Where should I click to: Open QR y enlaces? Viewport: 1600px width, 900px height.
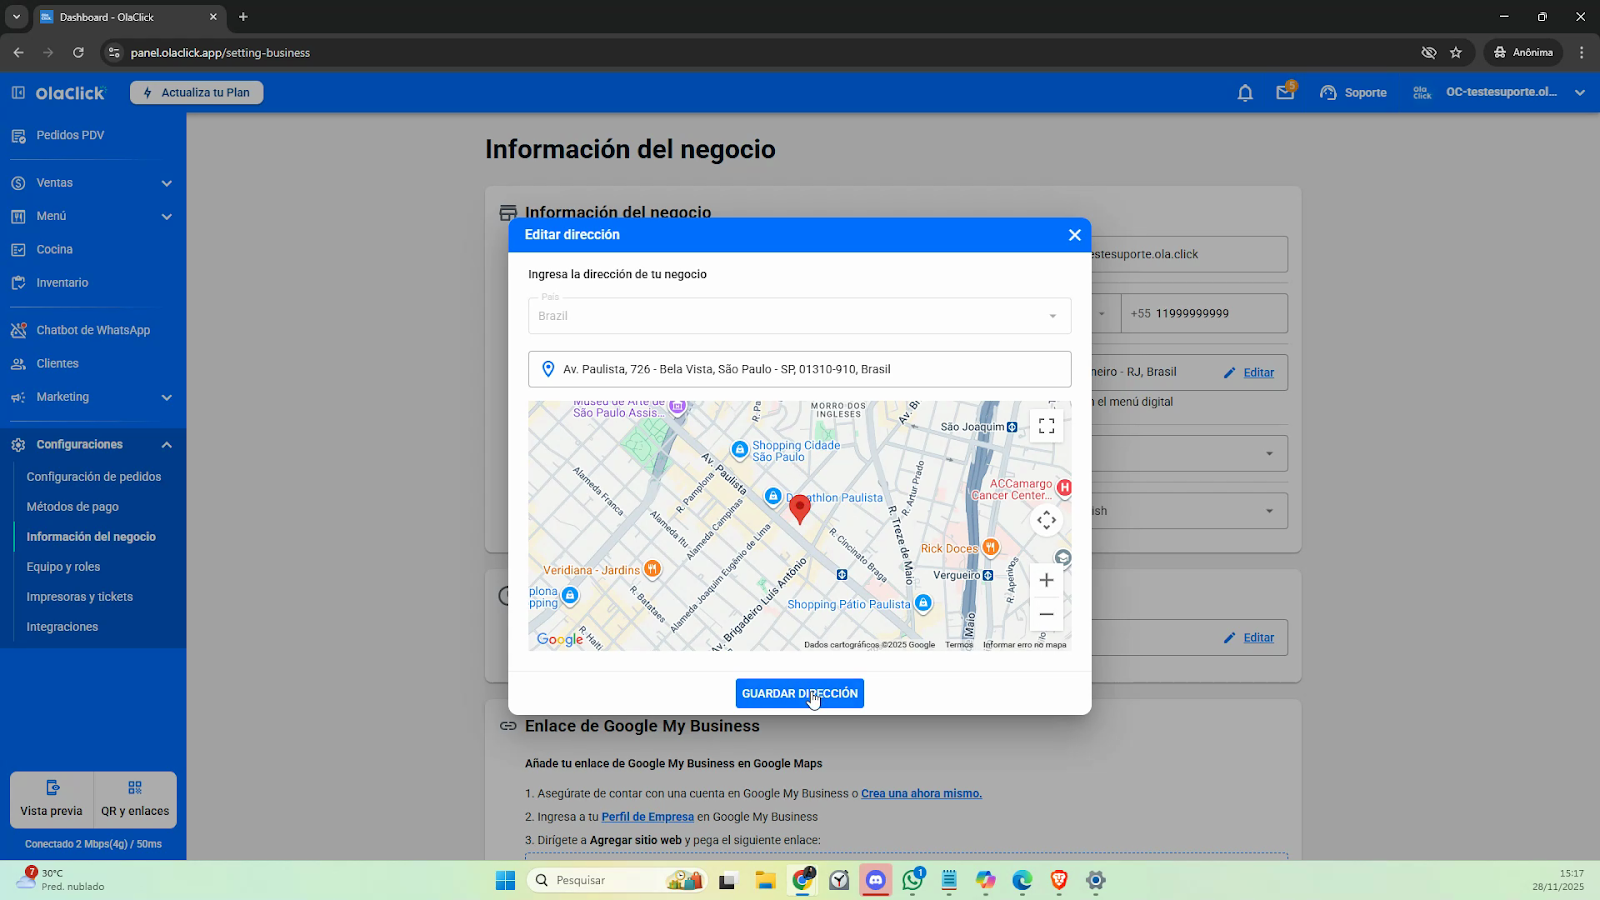pyautogui.click(x=135, y=799)
